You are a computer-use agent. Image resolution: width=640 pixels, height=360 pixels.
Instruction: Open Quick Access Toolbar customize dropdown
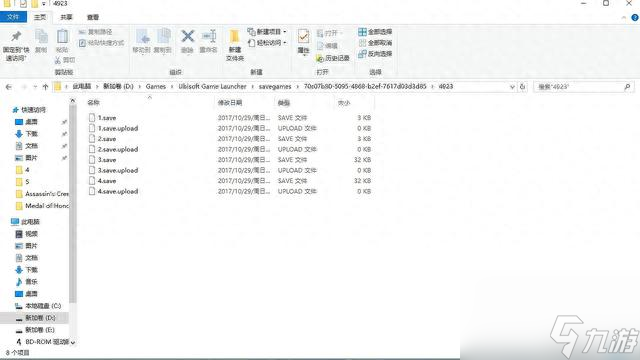click(x=44, y=4)
